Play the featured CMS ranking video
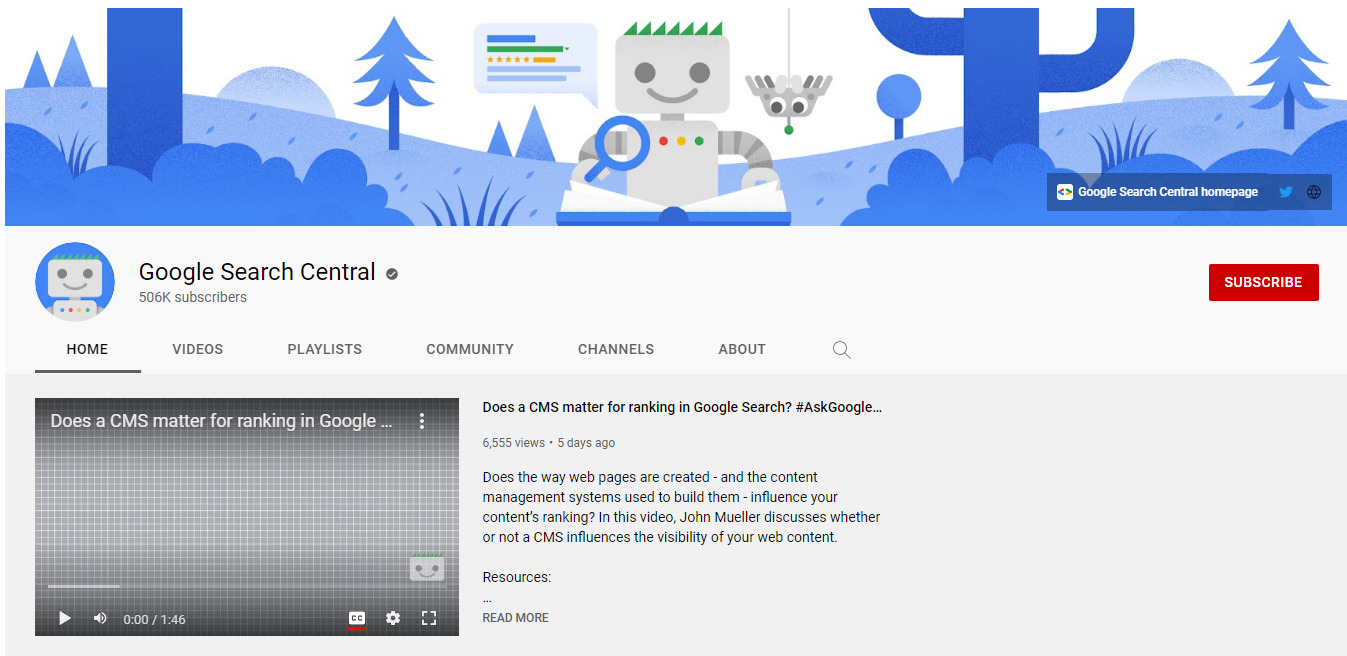The height and width of the screenshot is (656, 1347). tap(65, 618)
